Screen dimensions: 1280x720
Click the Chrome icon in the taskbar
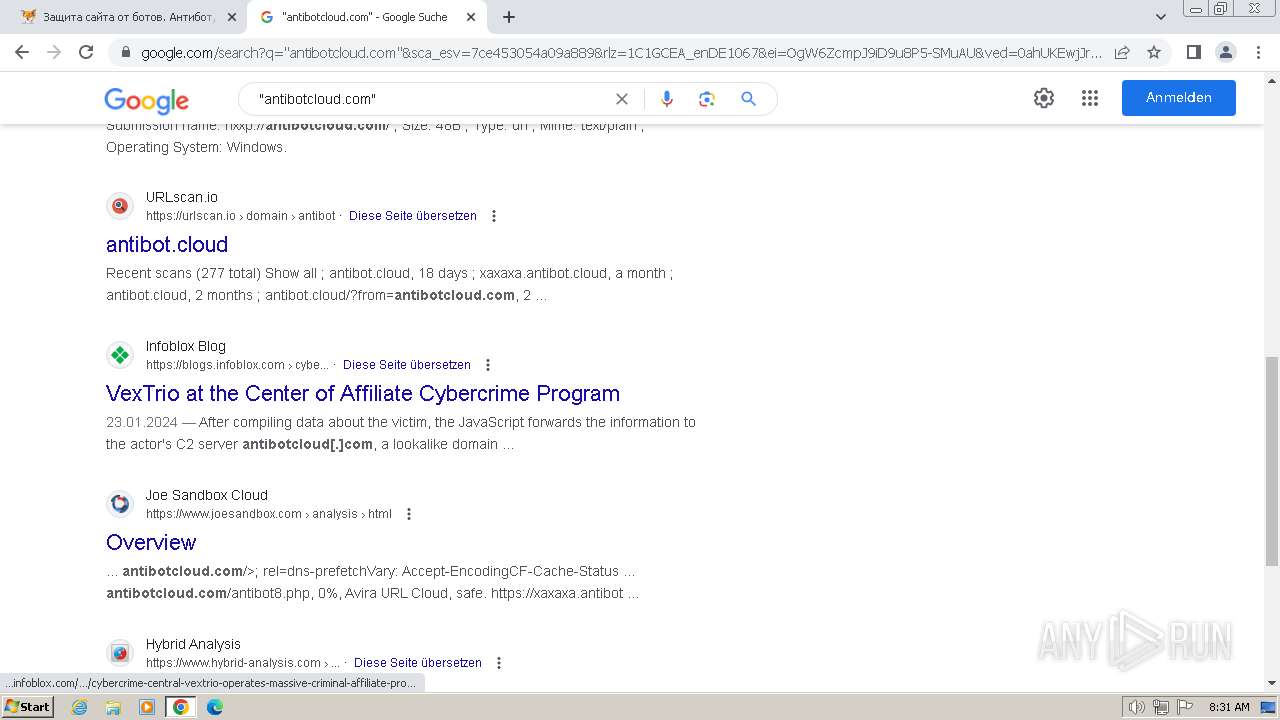(x=181, y=707)
